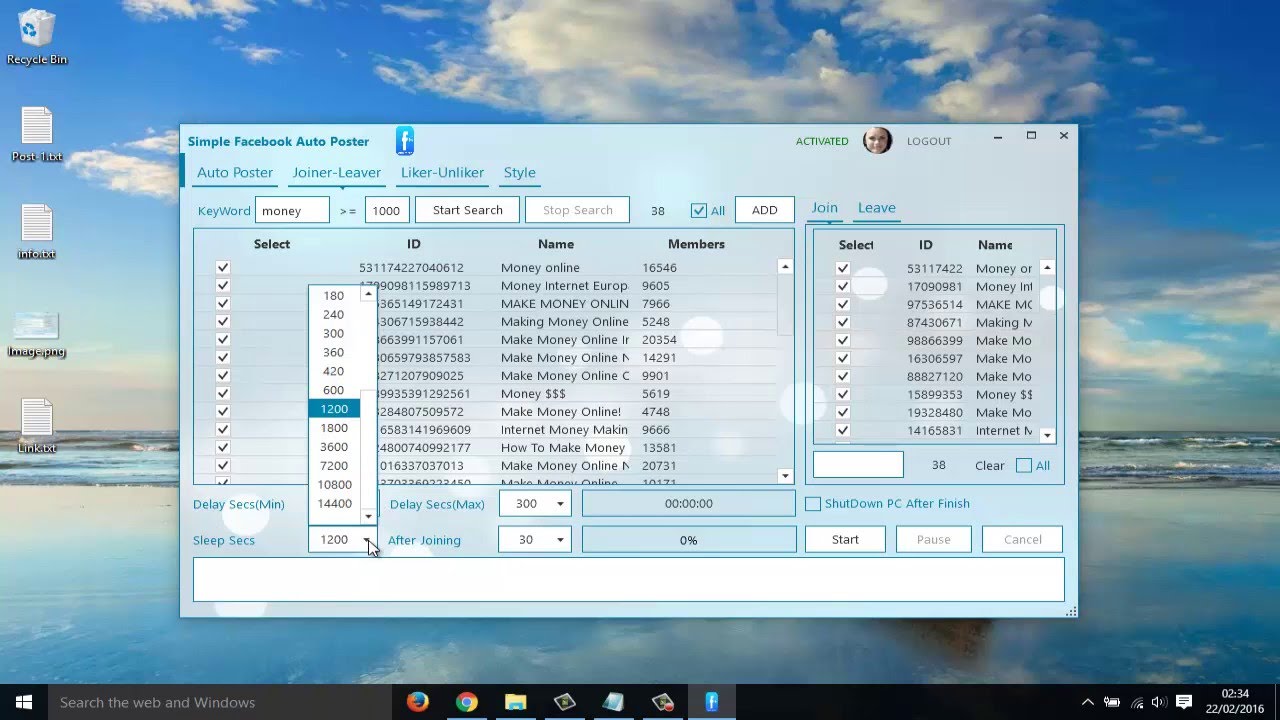
Task: Click the log text area
Action: 628,580
